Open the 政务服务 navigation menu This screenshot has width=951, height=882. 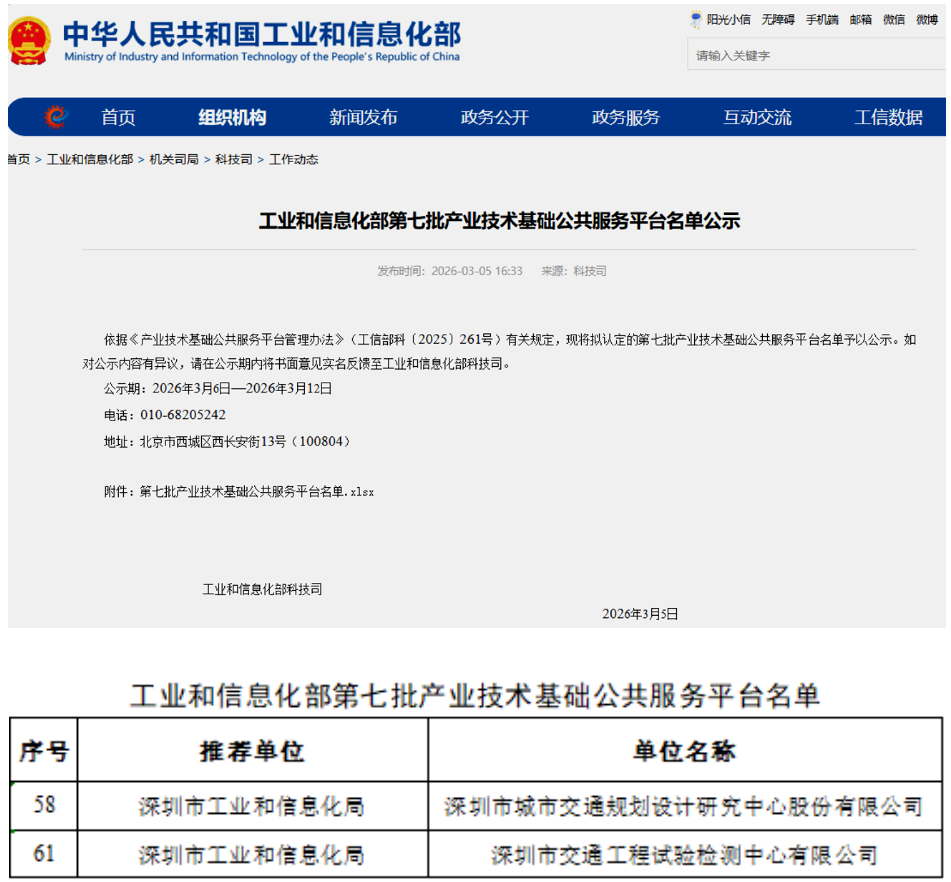(x=626, y=117)
